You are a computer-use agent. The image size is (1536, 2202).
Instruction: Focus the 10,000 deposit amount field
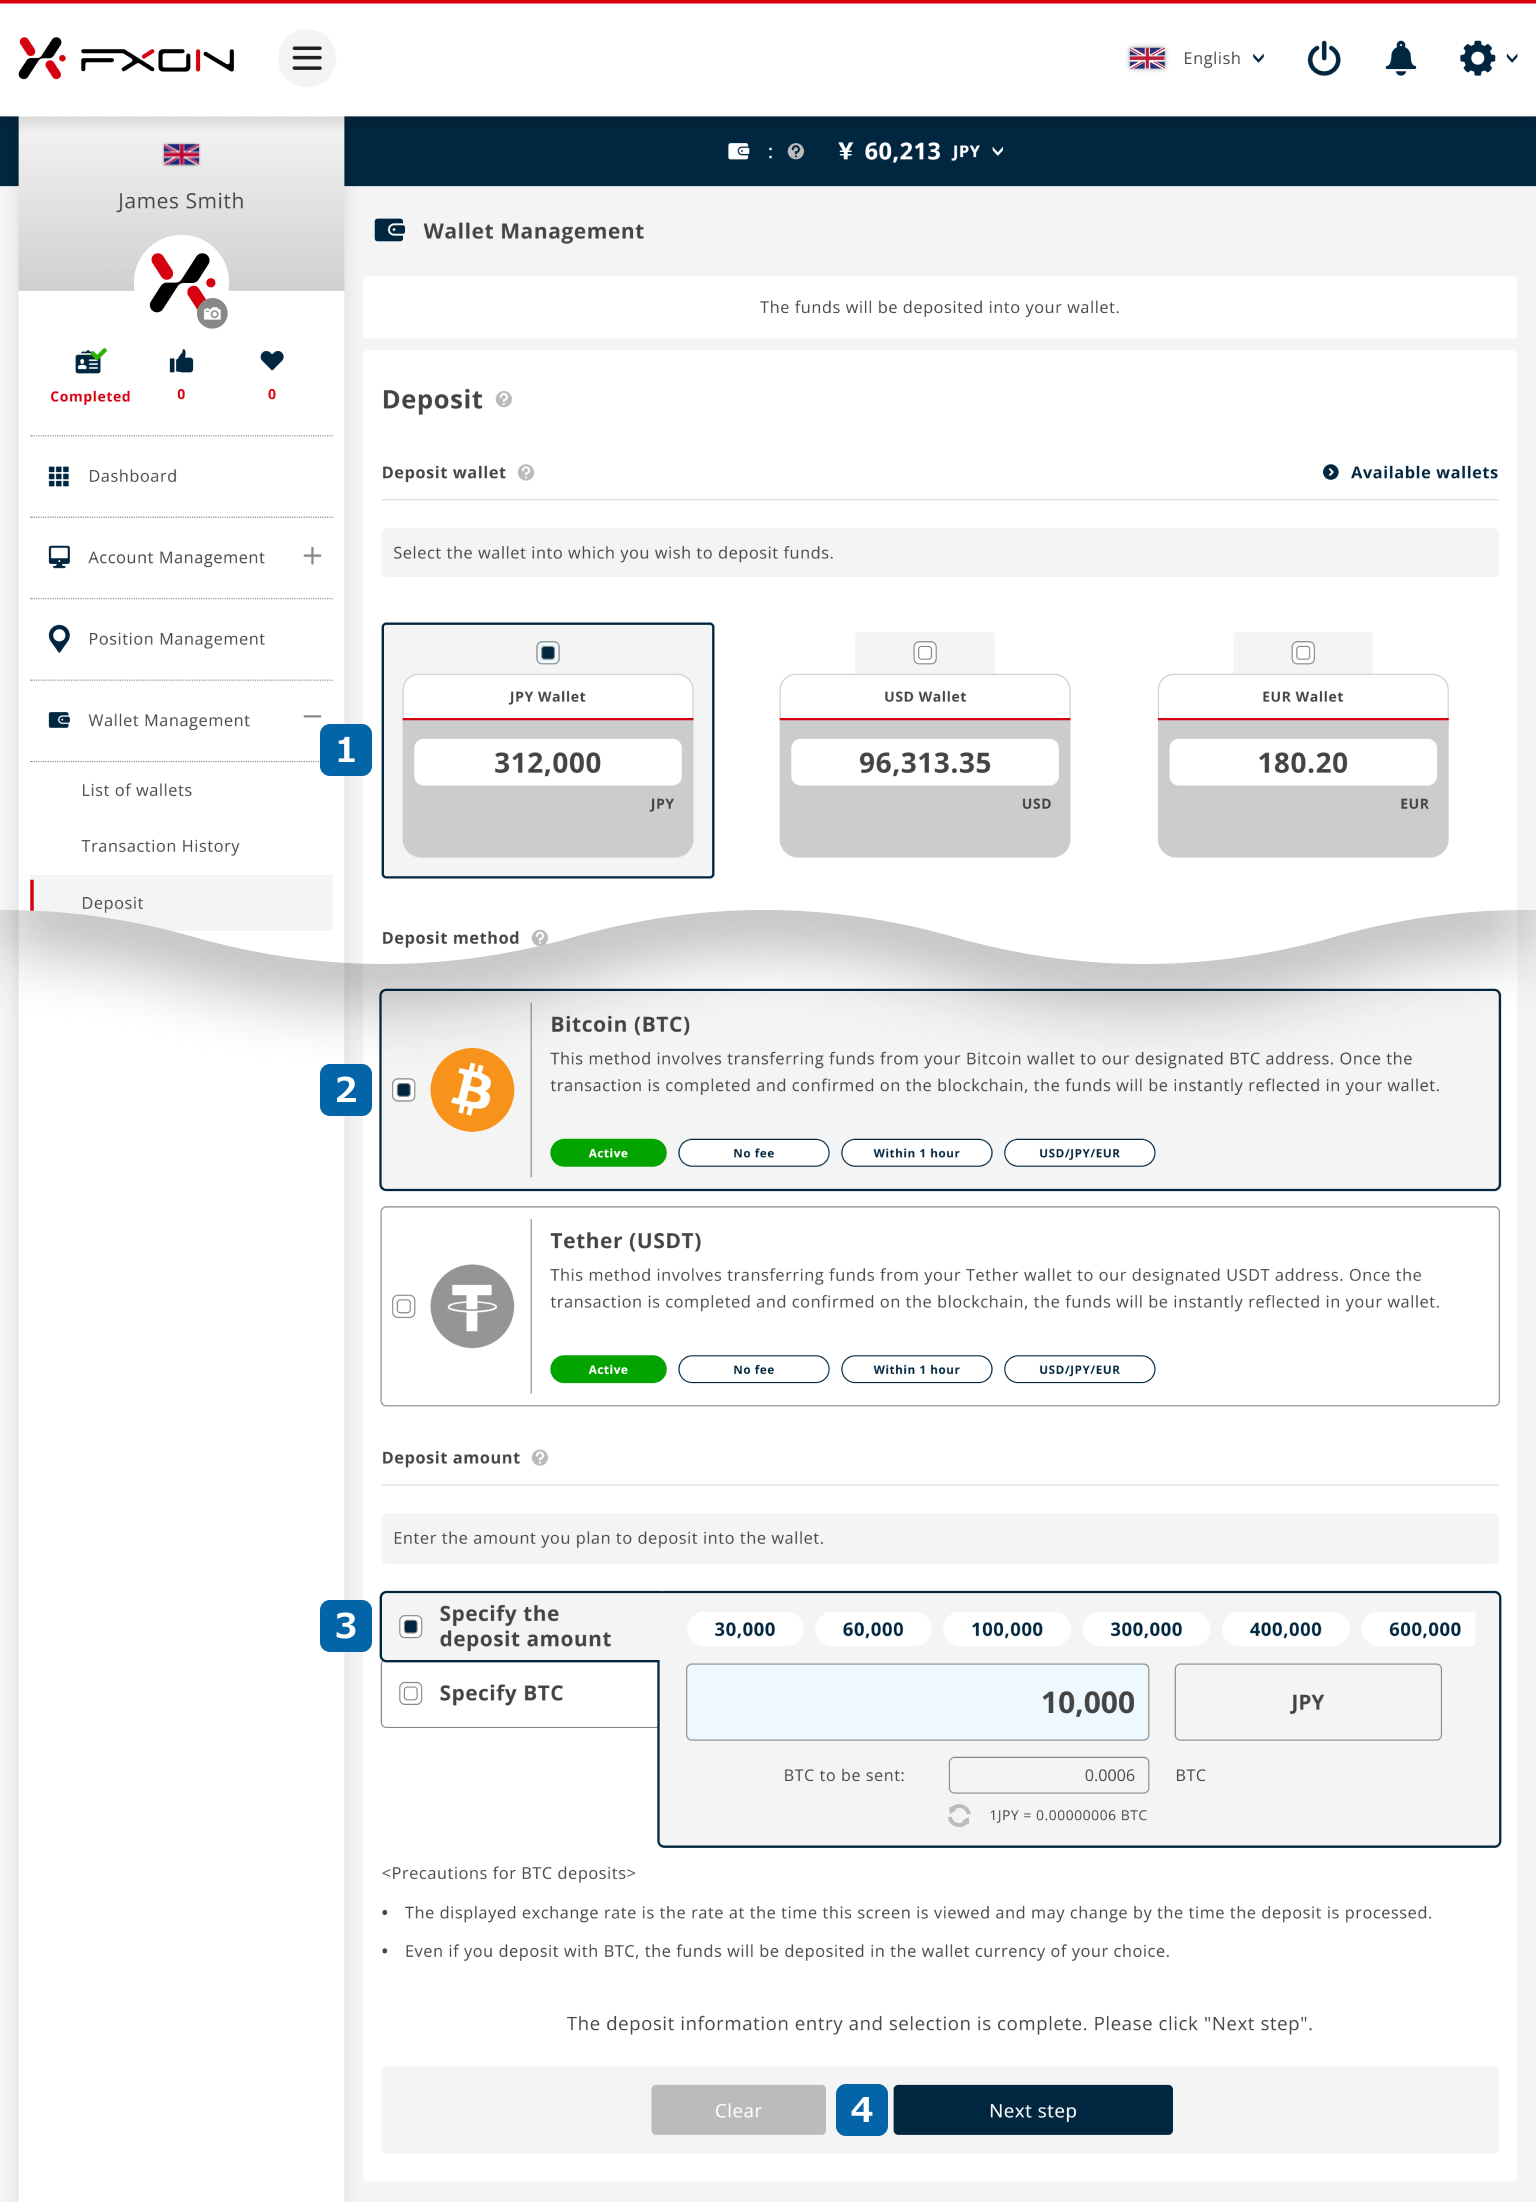(917, 1702)
